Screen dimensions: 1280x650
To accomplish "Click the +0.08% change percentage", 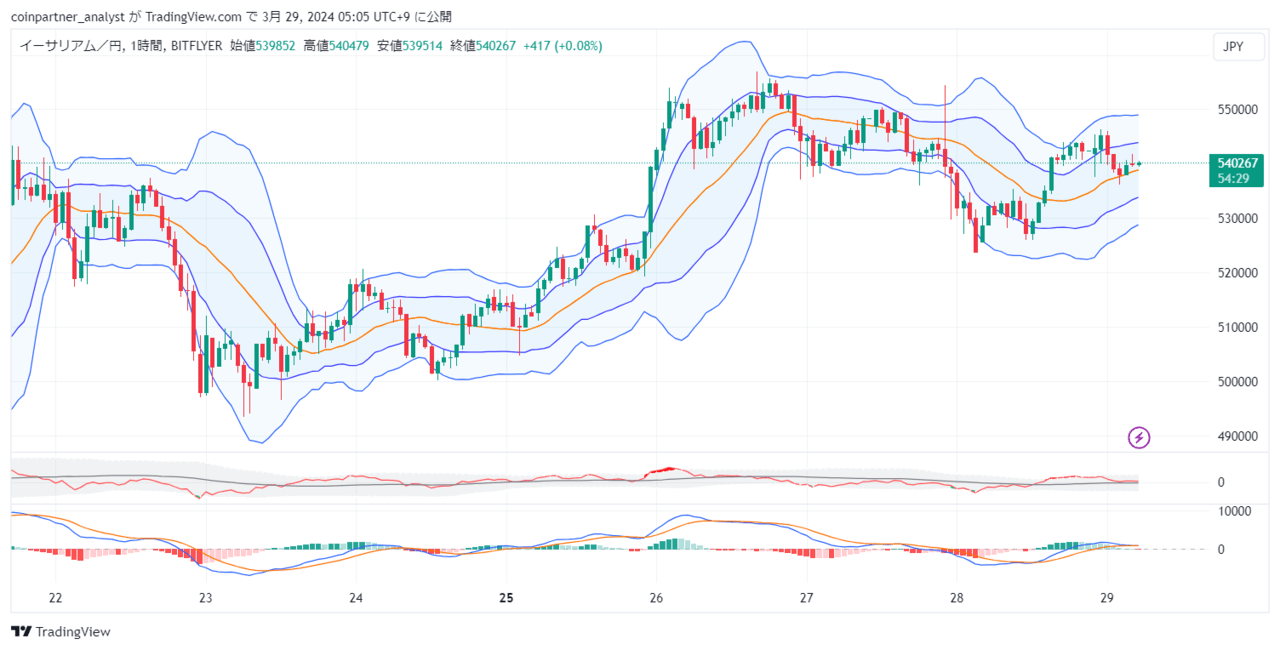I will (576, 46).
